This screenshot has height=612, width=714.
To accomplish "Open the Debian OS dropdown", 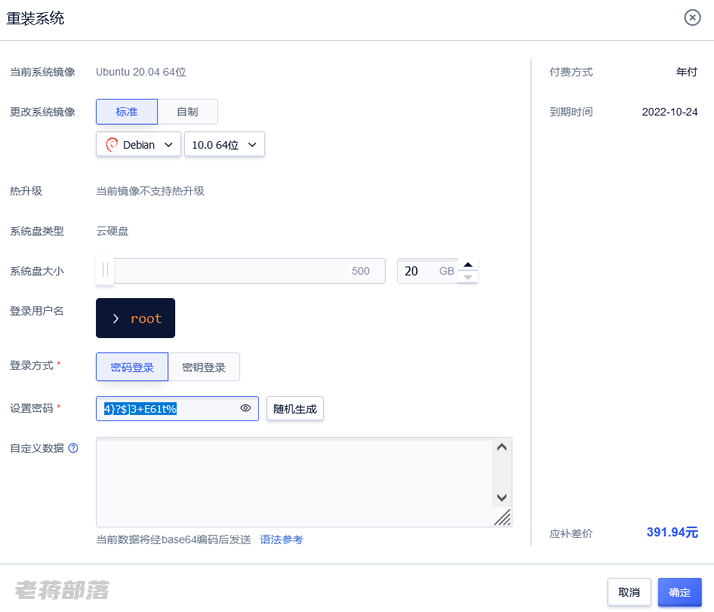I will point(138,144).
